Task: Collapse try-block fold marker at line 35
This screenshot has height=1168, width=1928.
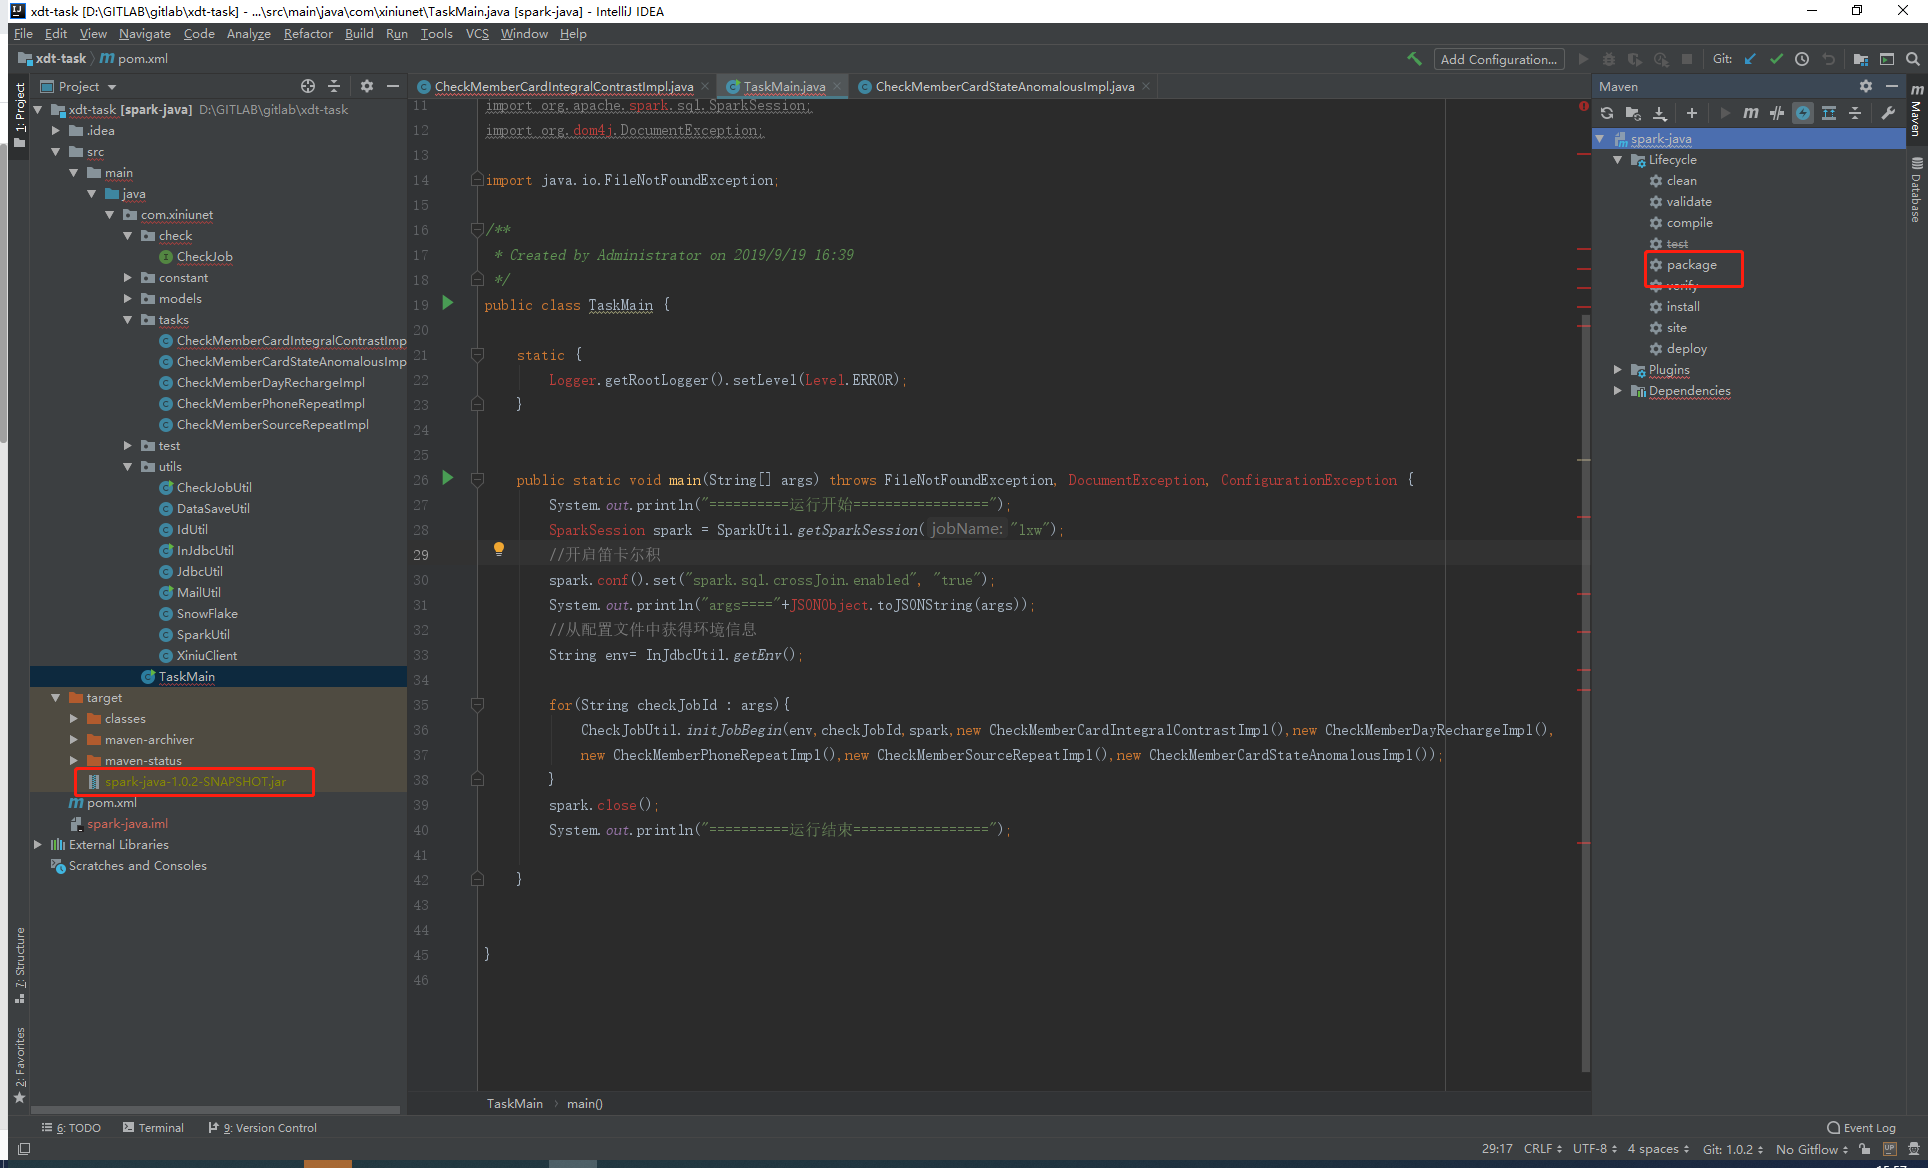Action: click(478, 705)
